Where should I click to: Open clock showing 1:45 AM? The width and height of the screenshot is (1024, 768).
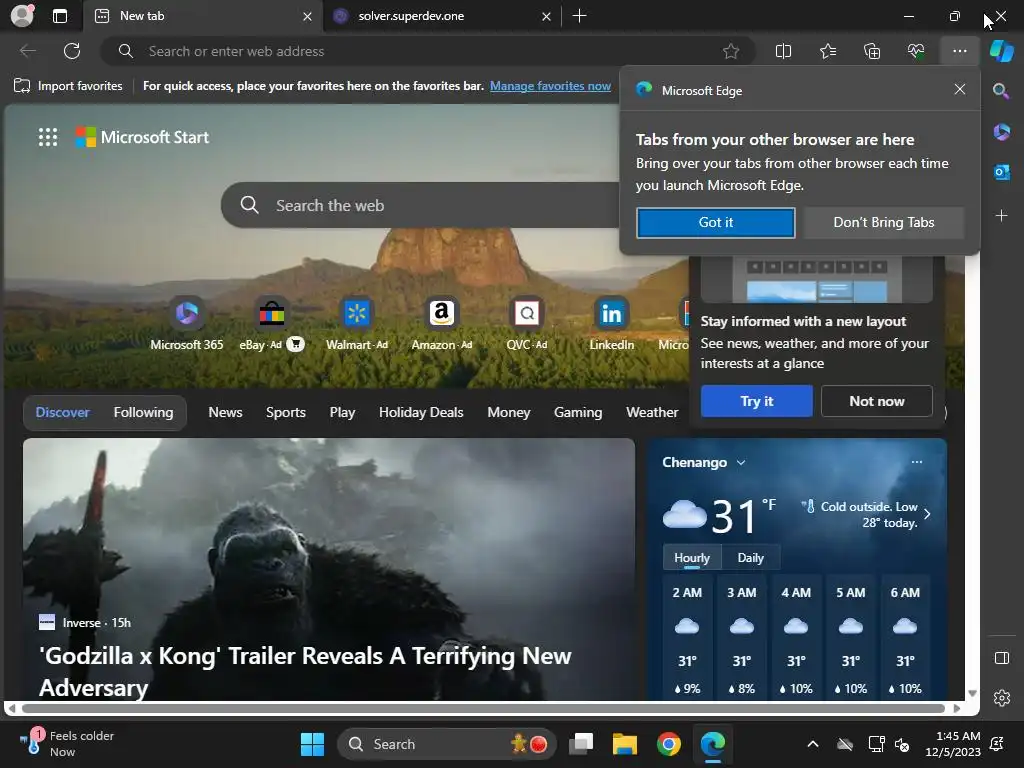click(953, 744)
